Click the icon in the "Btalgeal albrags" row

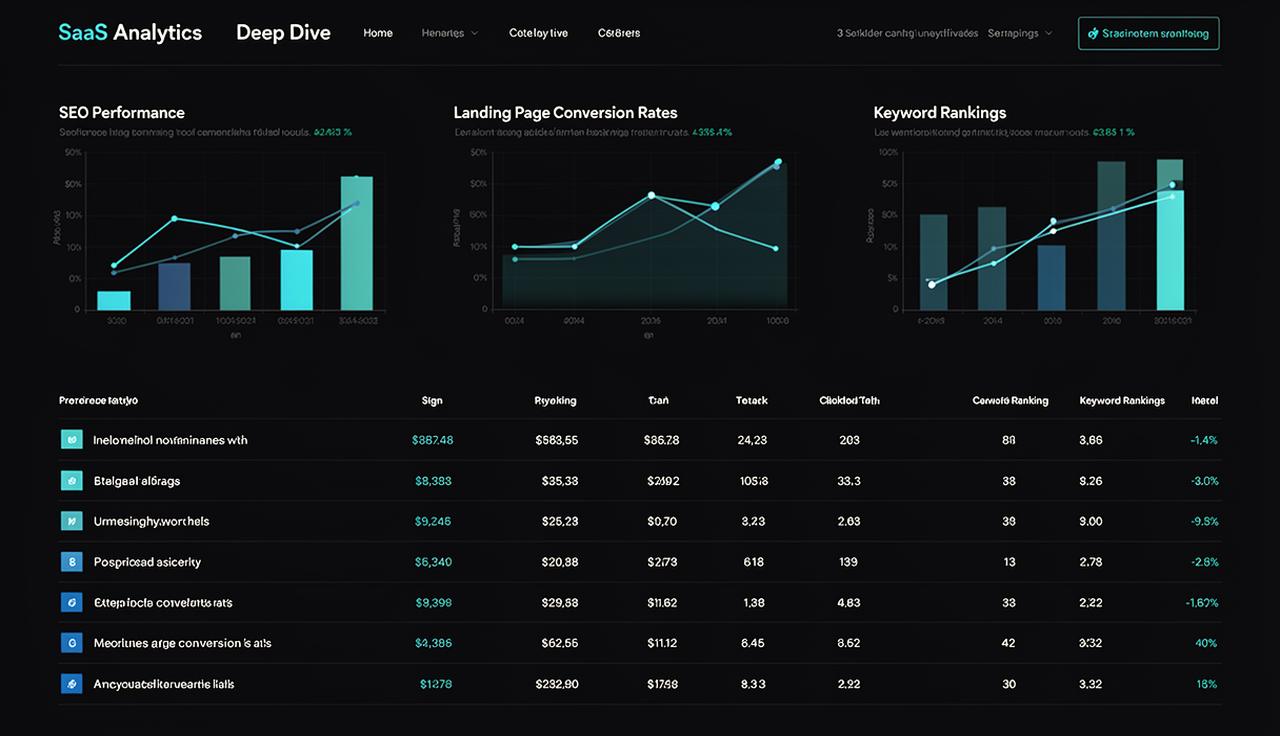click(71, 481)
